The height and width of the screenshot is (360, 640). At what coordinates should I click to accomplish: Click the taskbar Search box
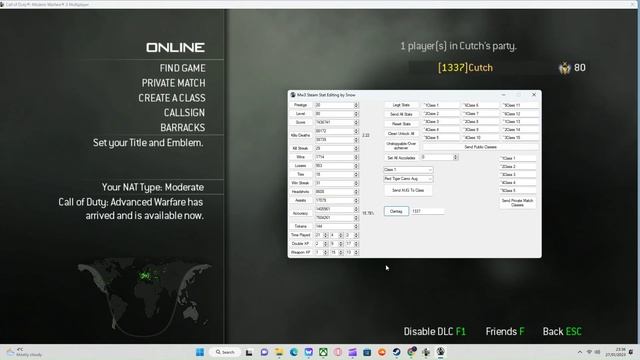225,352
